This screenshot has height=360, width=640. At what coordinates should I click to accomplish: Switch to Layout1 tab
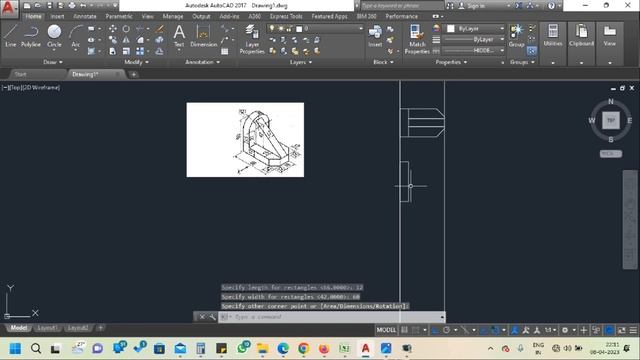click(x=47, y=328)
